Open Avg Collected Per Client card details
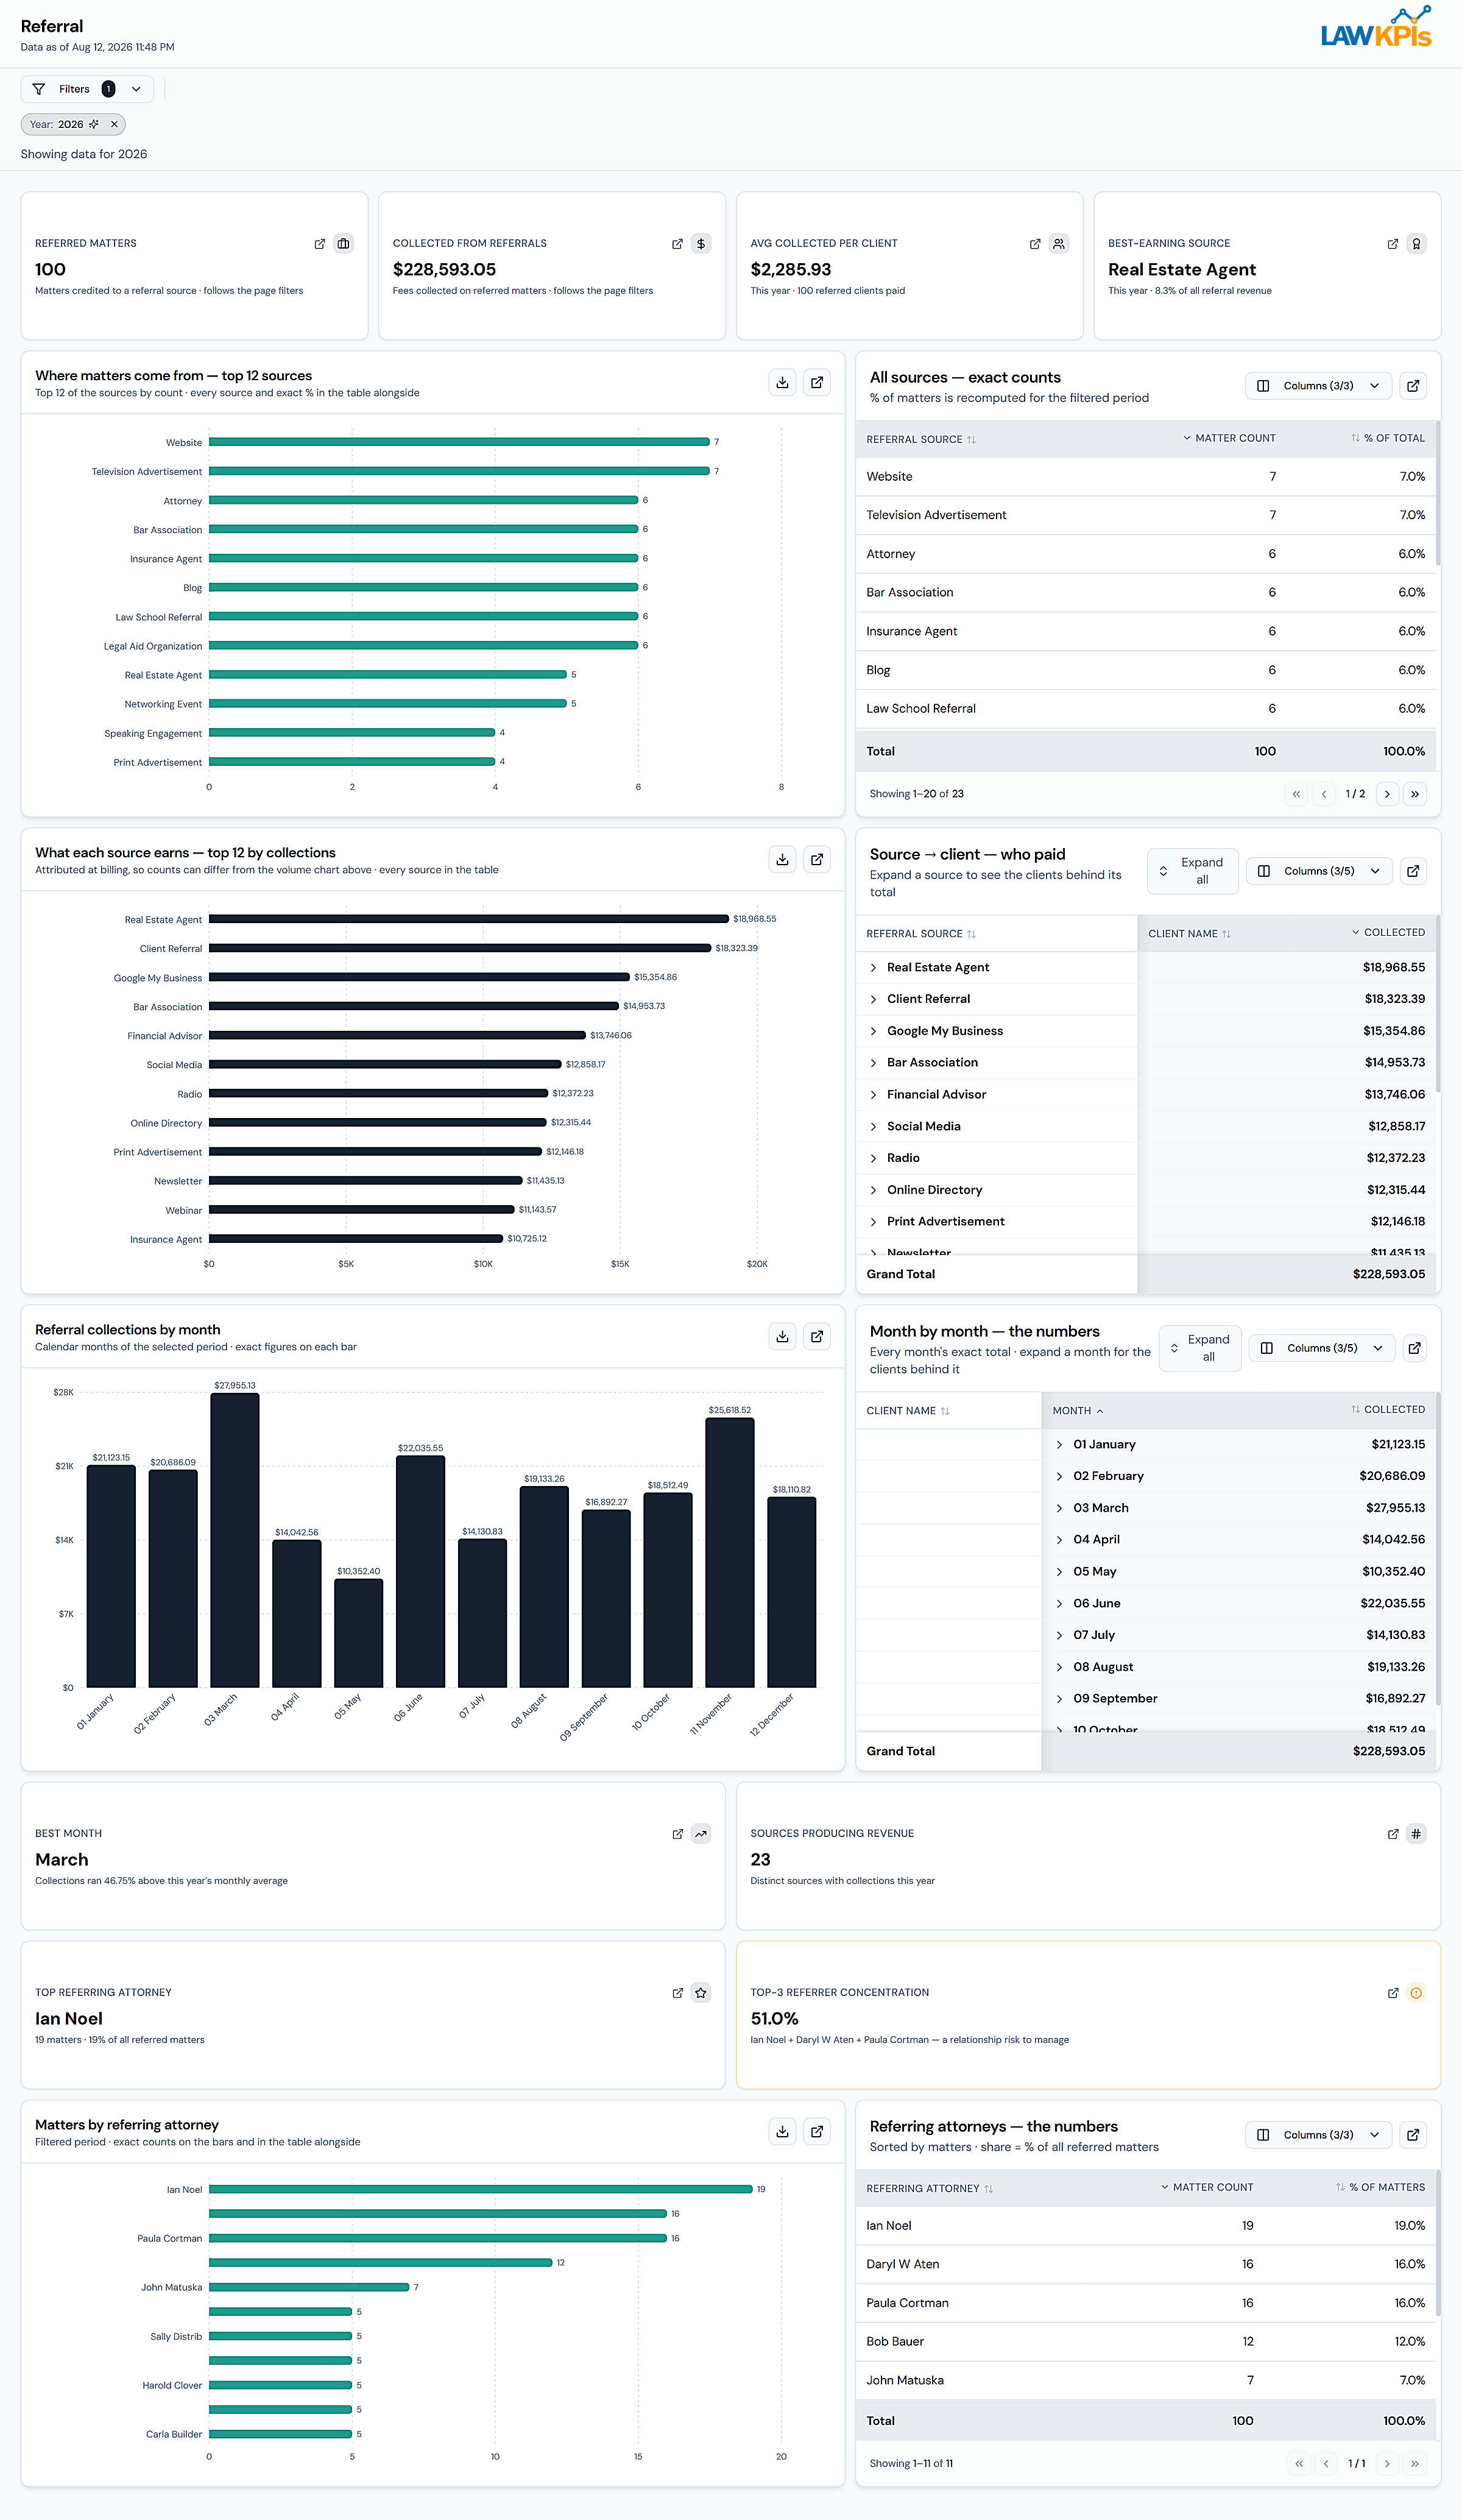 click(x=1035, y=244)
